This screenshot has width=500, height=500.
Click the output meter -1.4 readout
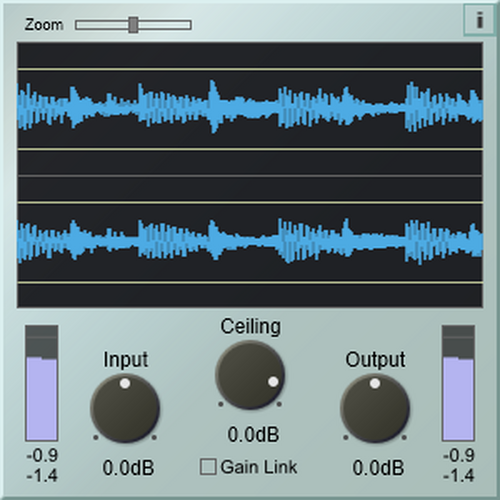point(459,476)
